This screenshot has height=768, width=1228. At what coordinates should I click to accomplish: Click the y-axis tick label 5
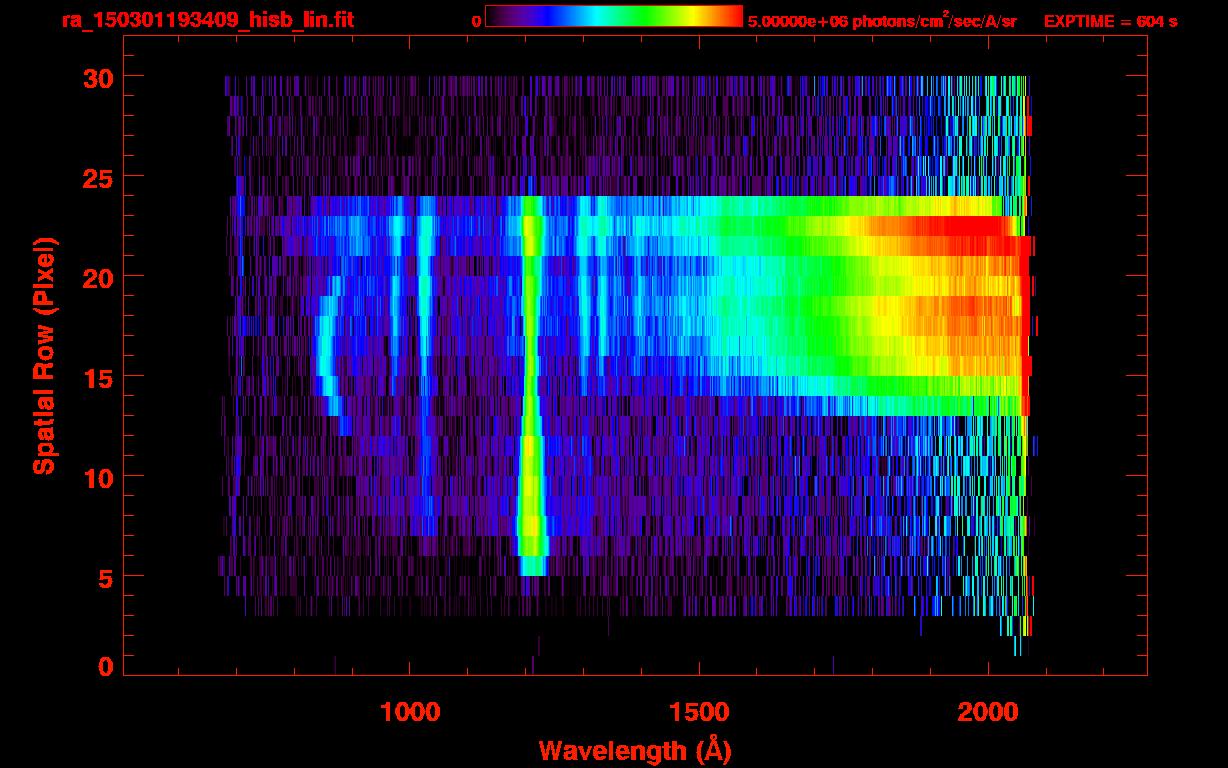tap(104, 577)
